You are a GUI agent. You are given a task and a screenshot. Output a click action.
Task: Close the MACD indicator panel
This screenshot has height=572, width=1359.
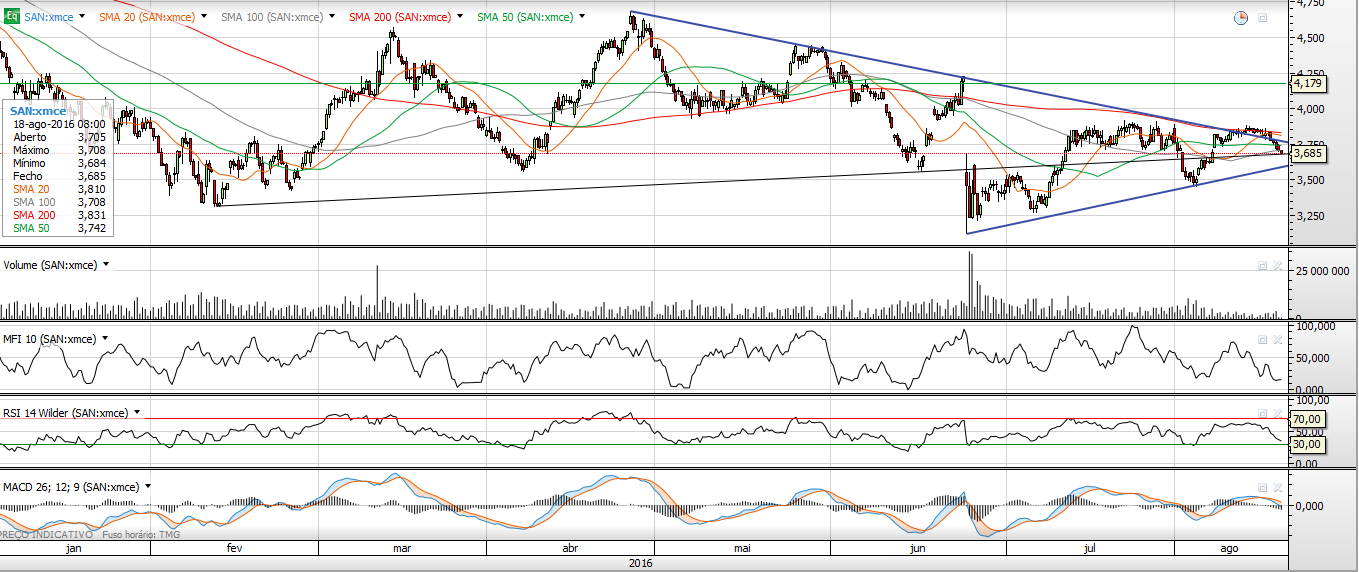pyautogui.click(x=1276, y=487)
